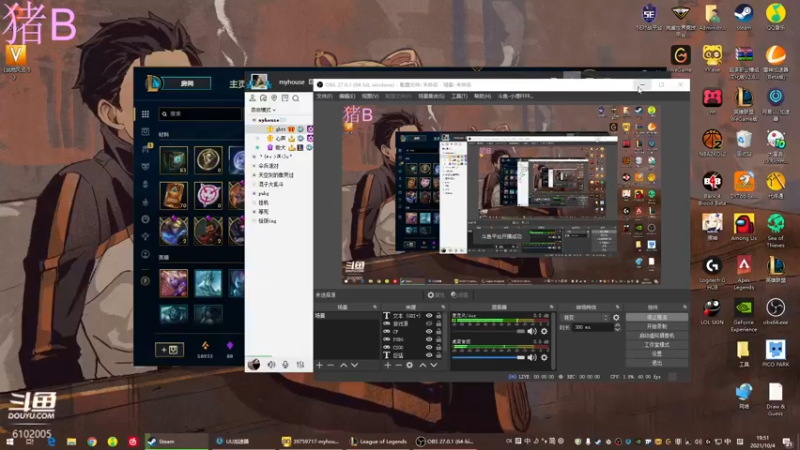Expand the 等死 channel in voice chat
The image size is (800, 450).
(x=254, y=212)
